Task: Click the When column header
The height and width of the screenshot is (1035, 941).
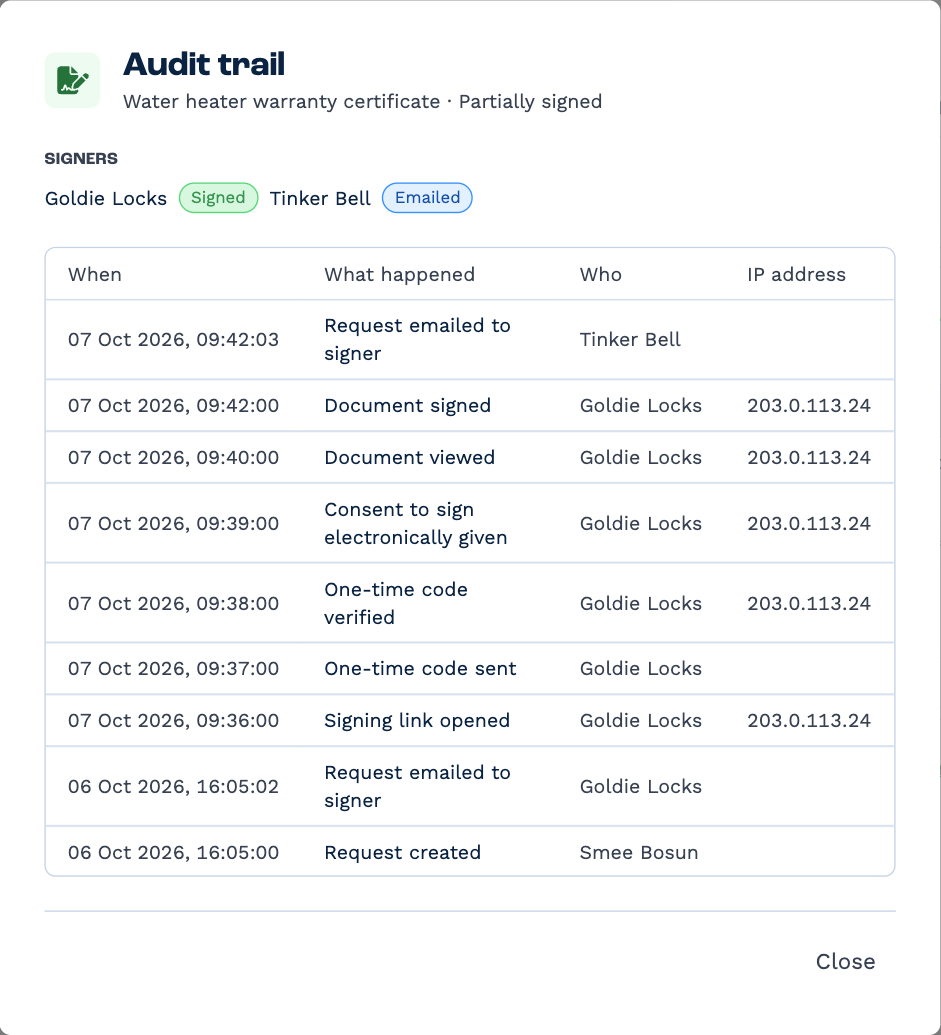Action: 95,275
